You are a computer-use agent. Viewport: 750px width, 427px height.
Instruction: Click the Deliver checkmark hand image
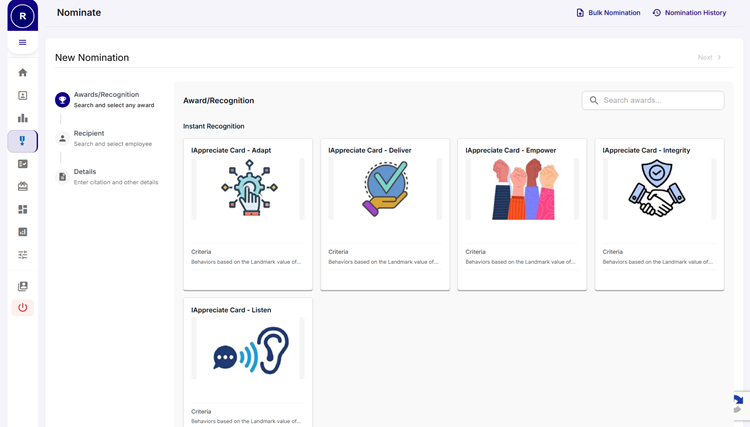pyautogui.click(x=385, y=189)
